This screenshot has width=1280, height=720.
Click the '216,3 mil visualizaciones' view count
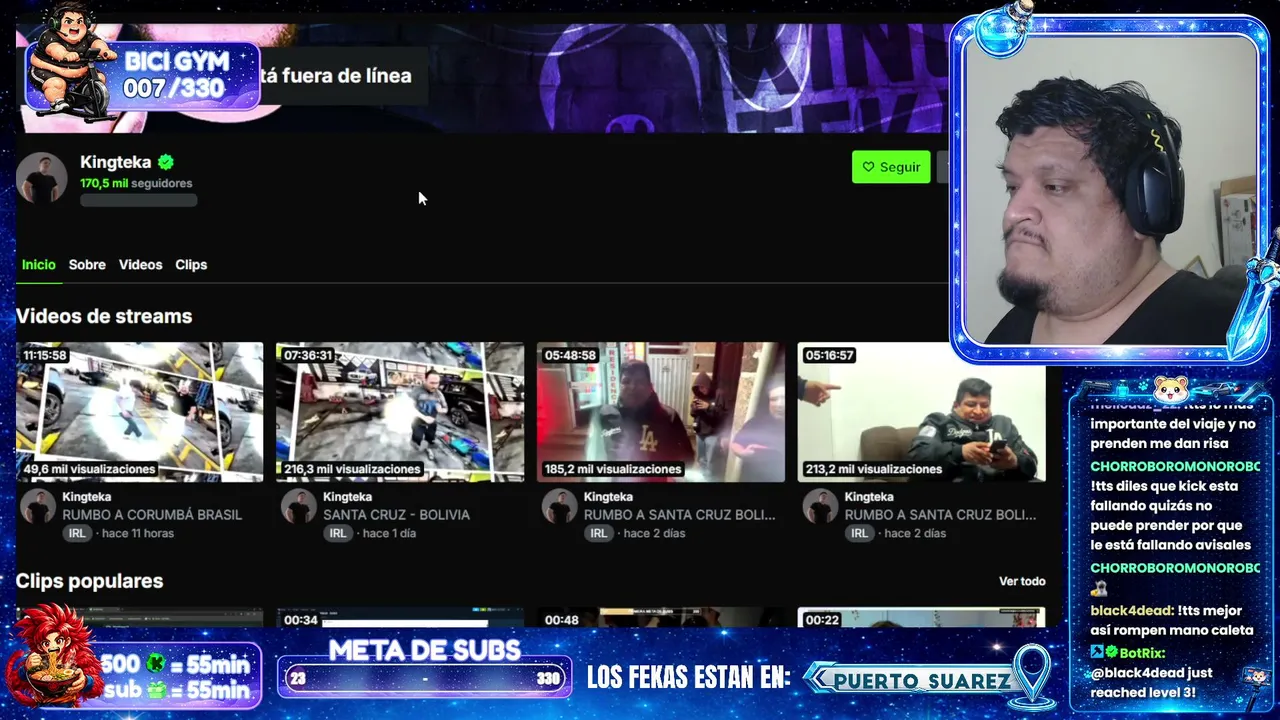click(352, 469)
